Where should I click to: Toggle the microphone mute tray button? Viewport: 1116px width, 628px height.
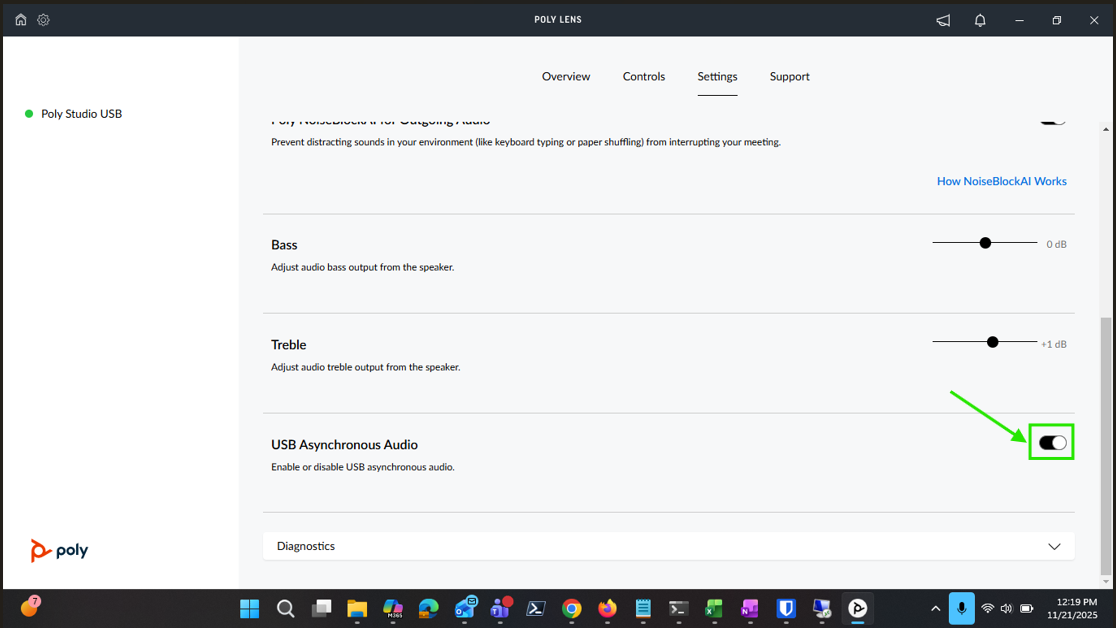[x=961, y=608]
